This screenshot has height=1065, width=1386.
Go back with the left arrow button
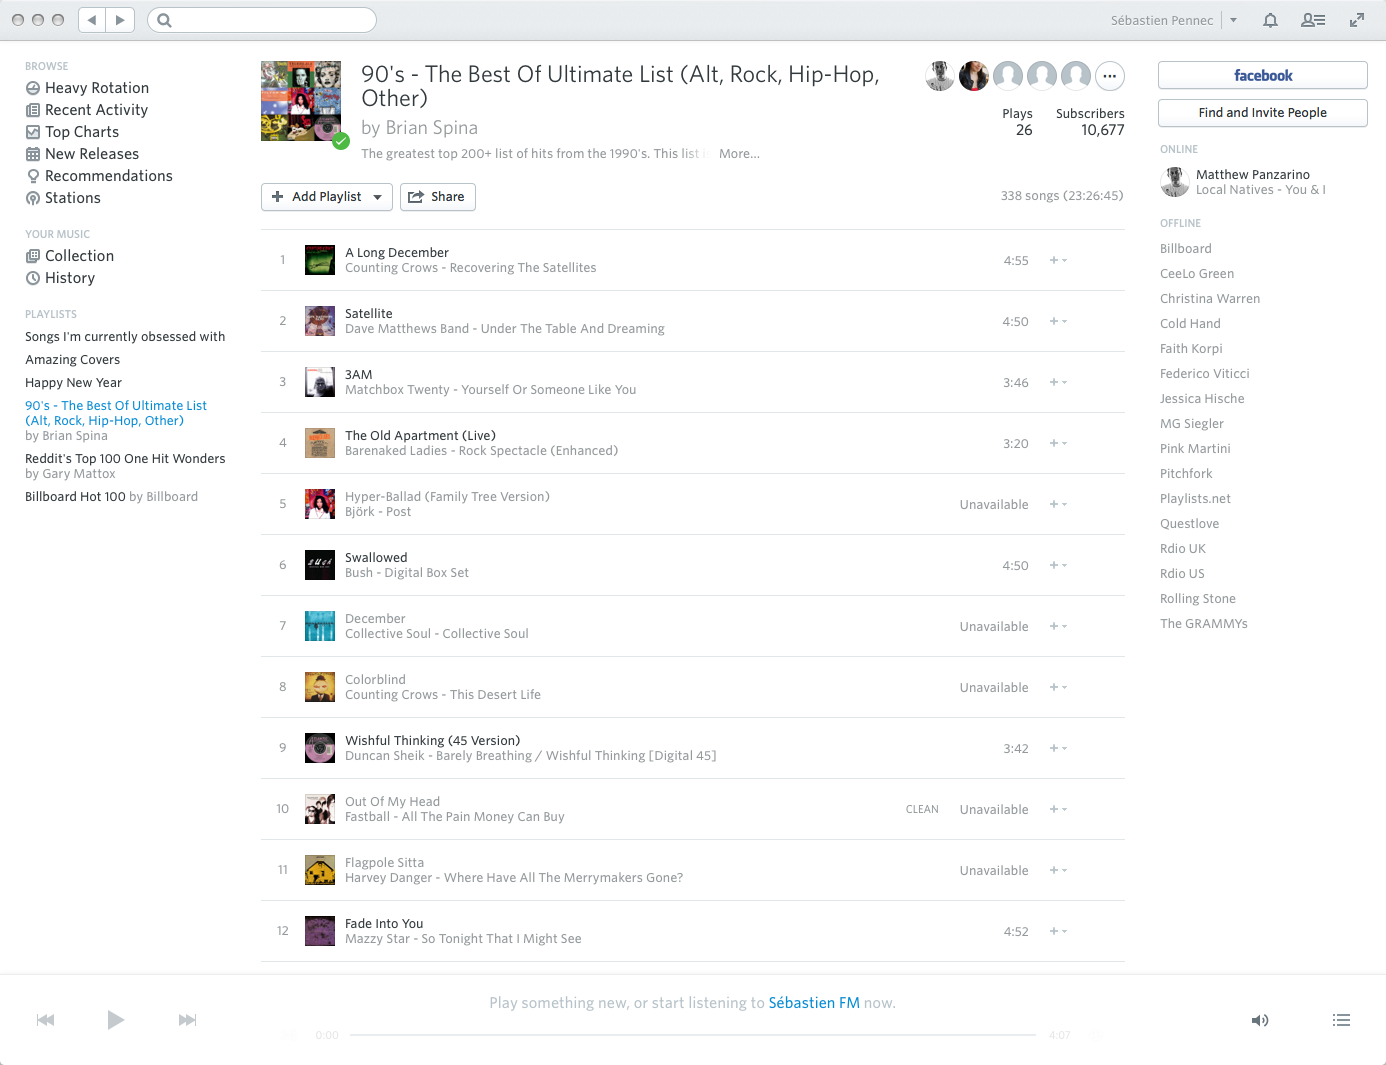92,20
